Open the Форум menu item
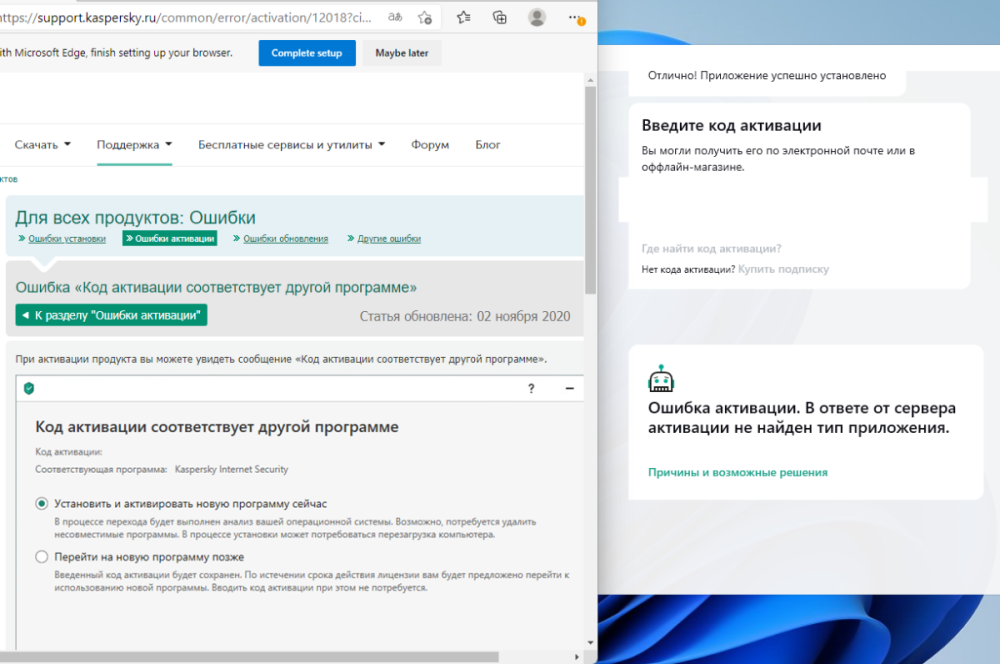 430,145
